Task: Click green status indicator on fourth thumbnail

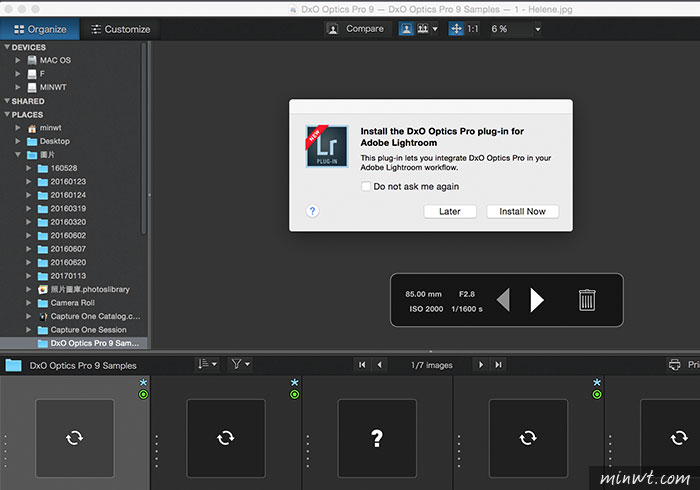Action: click(x=597, y=394)
